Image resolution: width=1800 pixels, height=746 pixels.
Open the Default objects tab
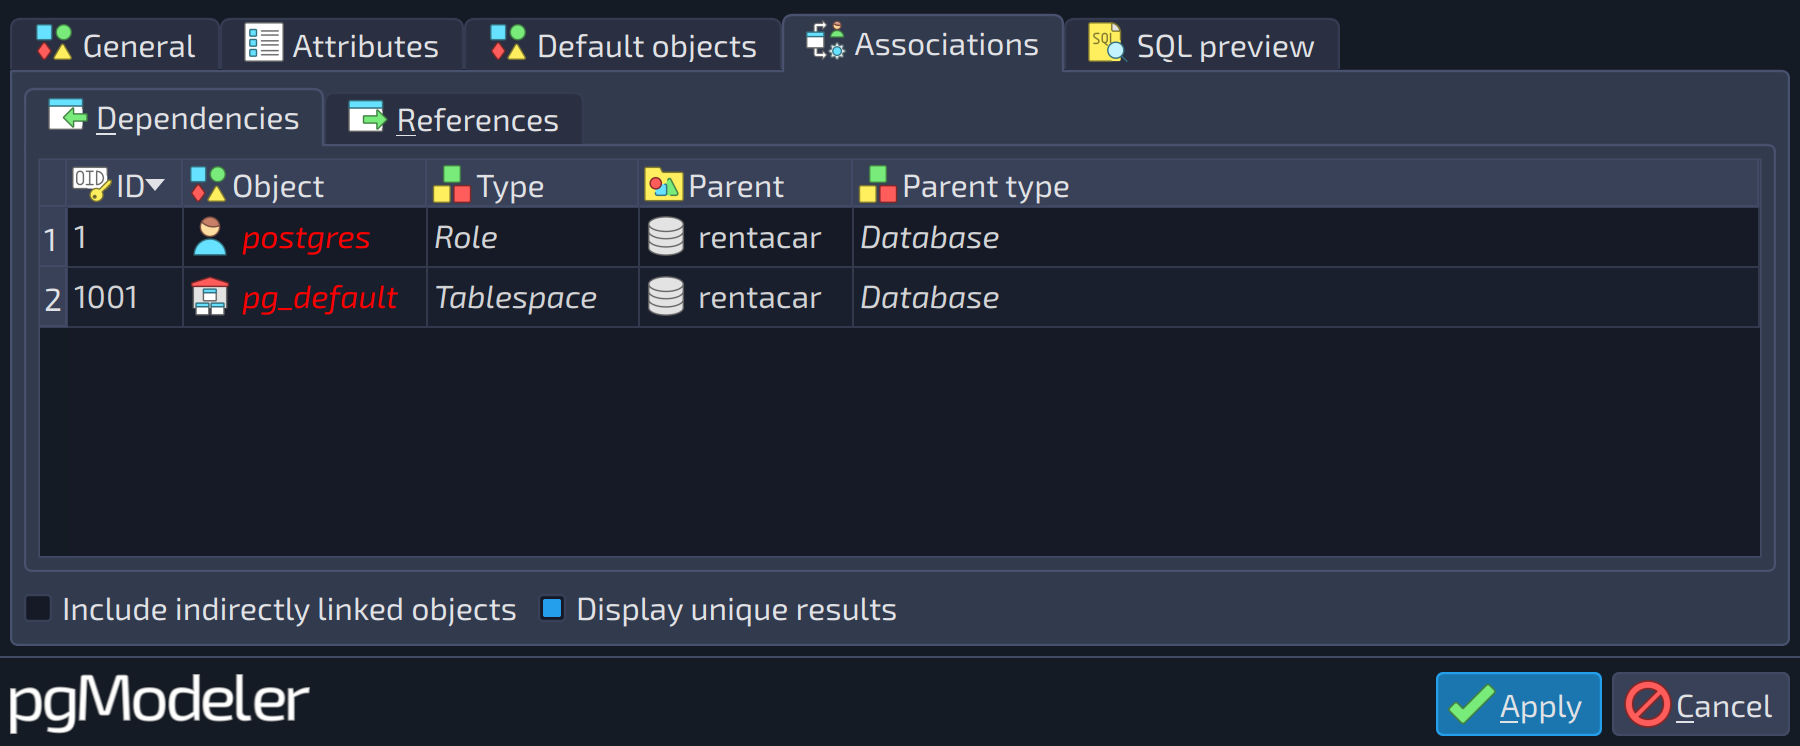click(x=623, y=45)
